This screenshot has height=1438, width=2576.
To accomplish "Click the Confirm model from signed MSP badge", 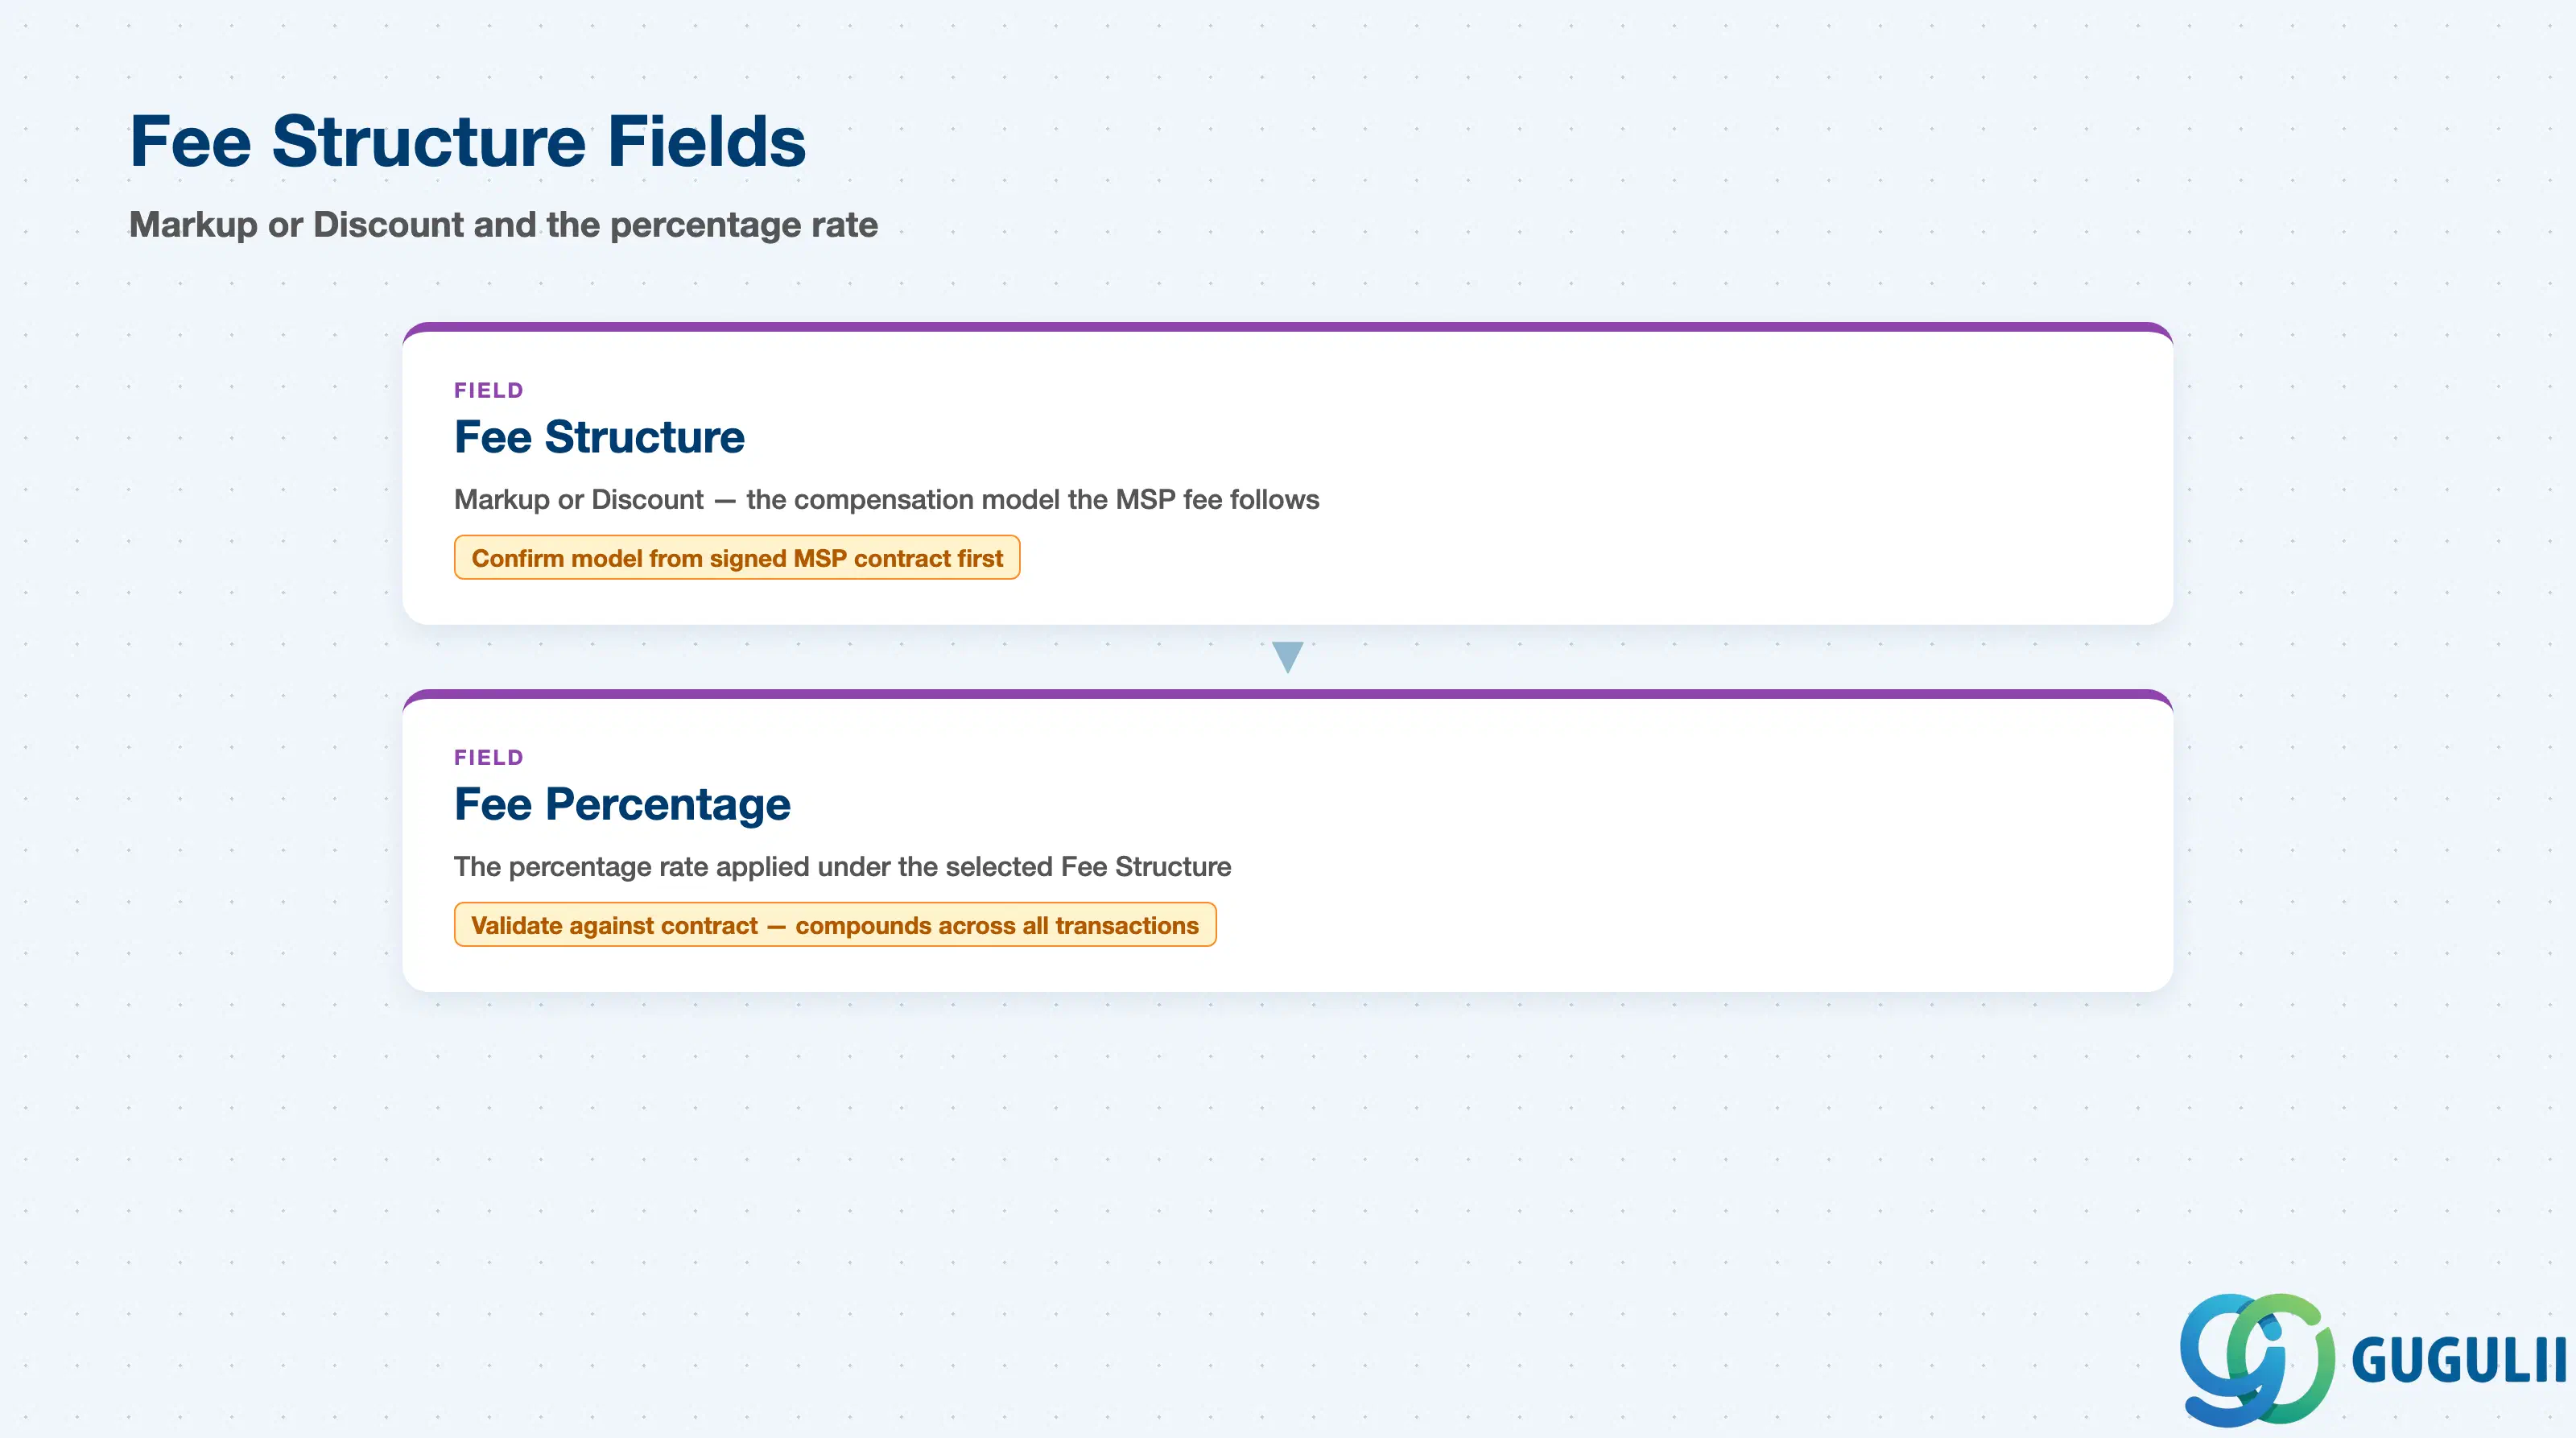I will [x=737, y=558].
